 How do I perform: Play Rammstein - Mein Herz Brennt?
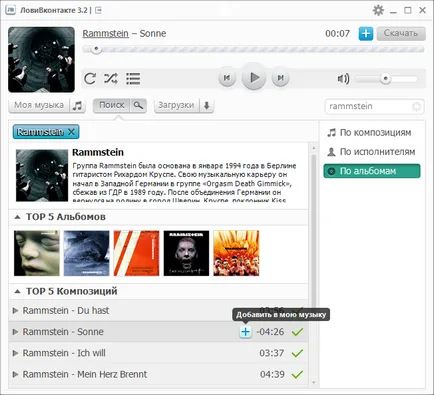click(15, 374)
